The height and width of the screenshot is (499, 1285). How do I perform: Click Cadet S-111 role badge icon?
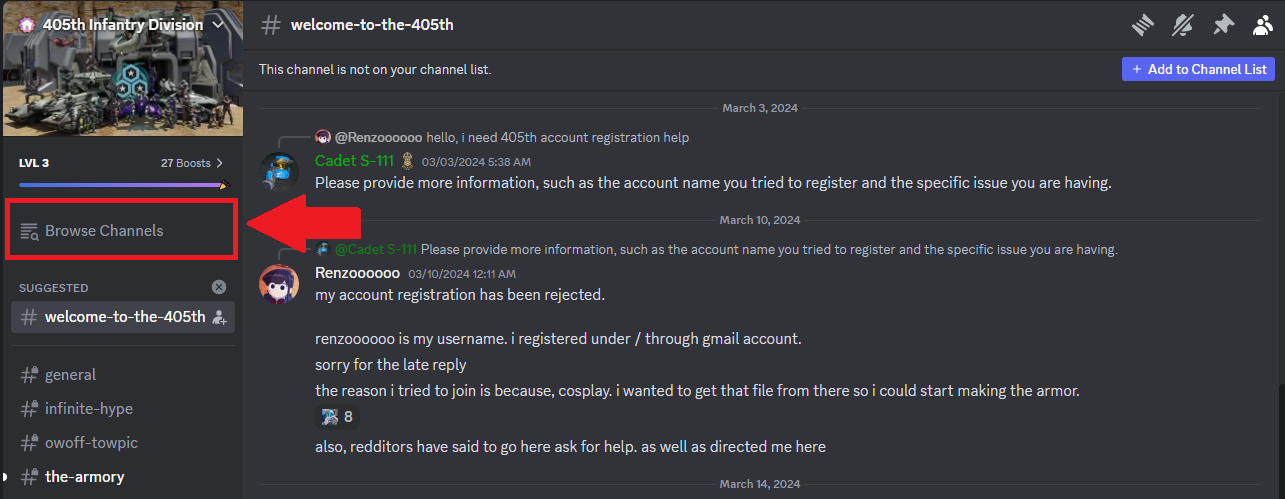[408, 160]
